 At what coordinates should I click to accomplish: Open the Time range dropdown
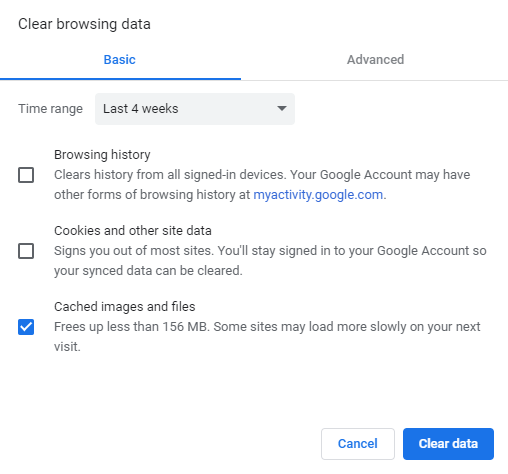click(195, 109)
